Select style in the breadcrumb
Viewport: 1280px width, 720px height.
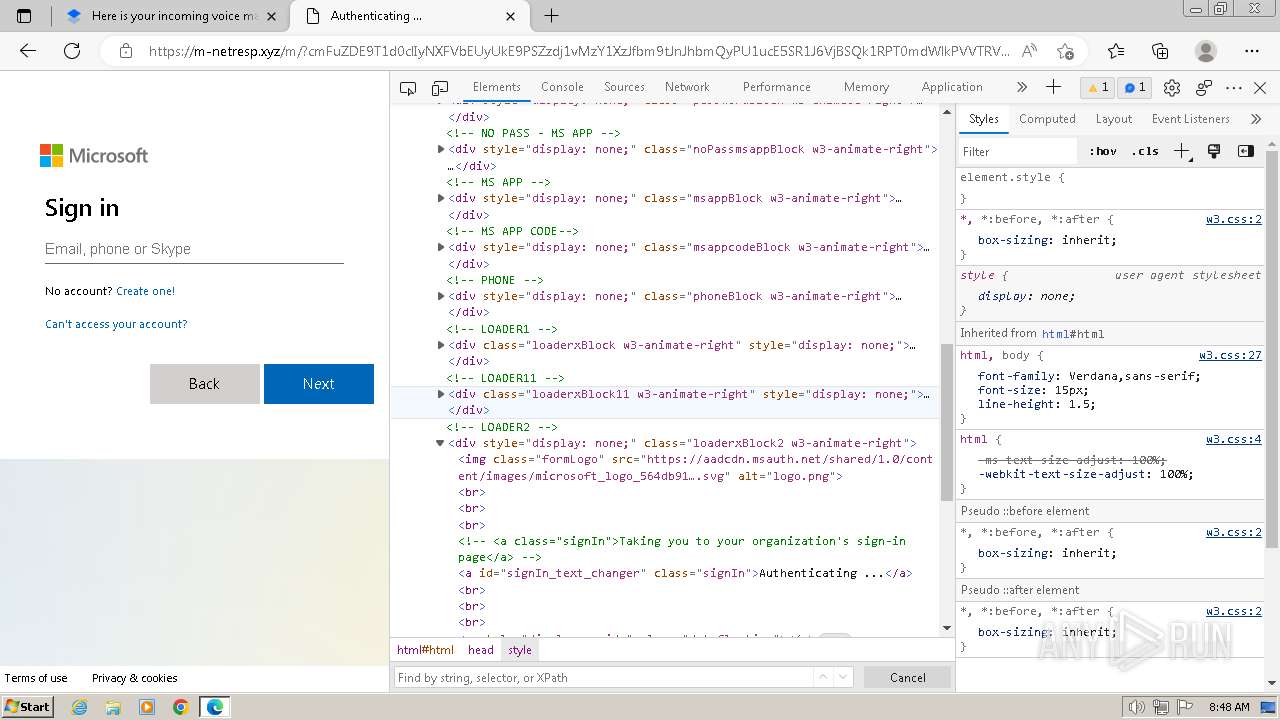point(520,650)
